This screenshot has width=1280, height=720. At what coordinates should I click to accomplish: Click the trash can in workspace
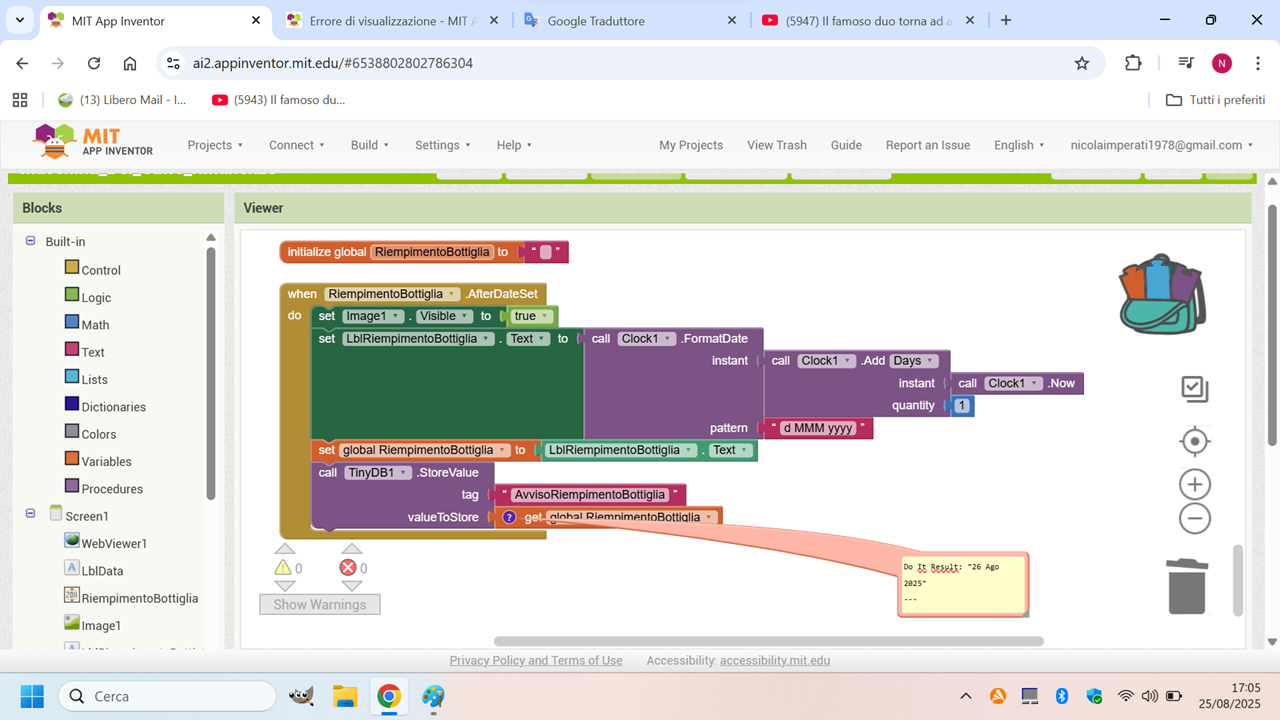1187,586
